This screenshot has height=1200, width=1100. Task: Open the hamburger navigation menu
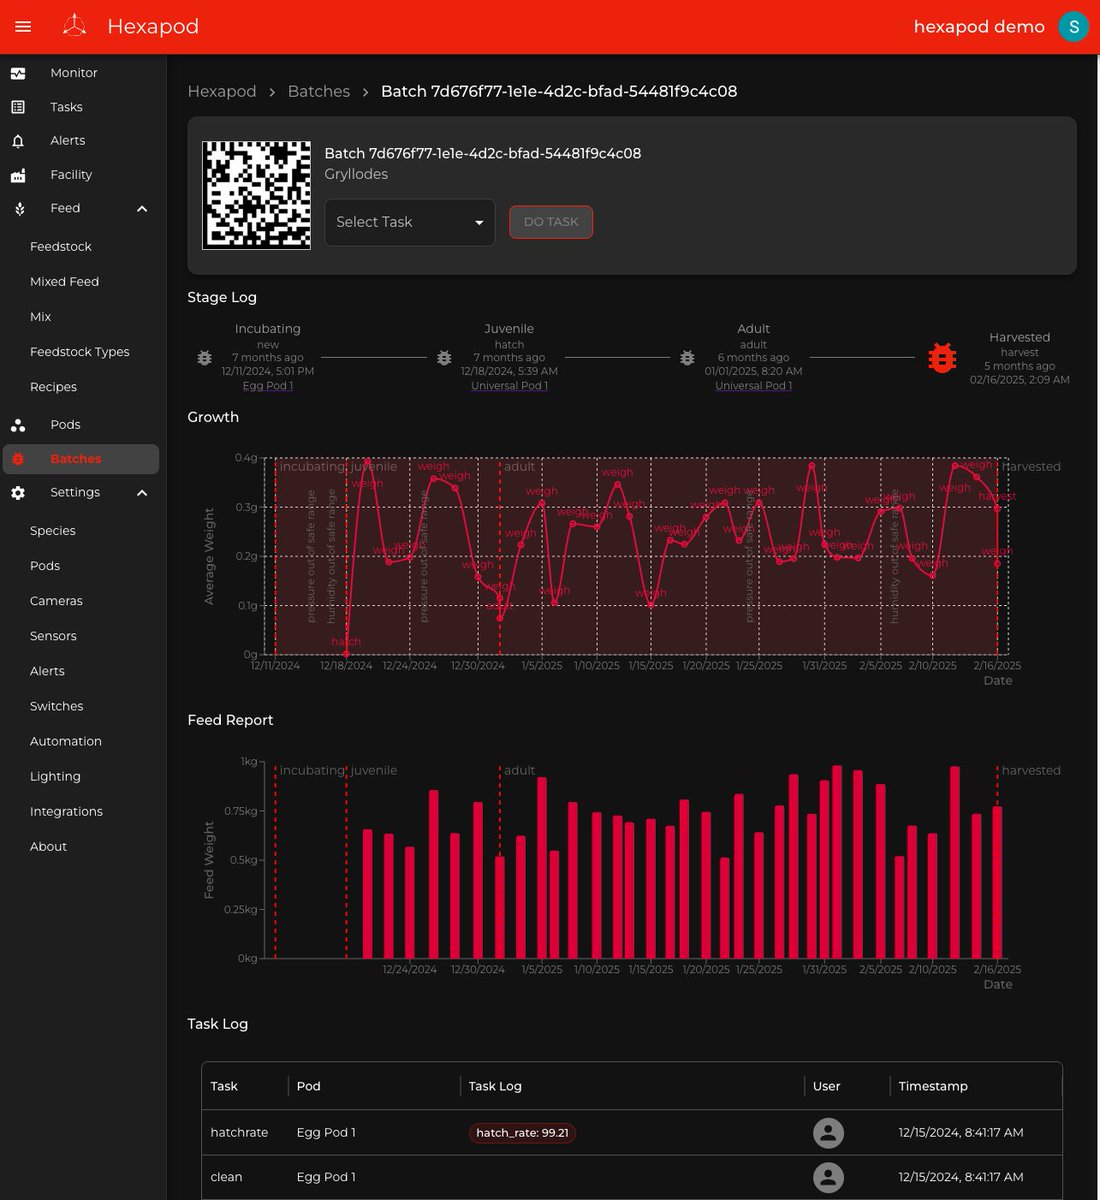coord(23,27)
